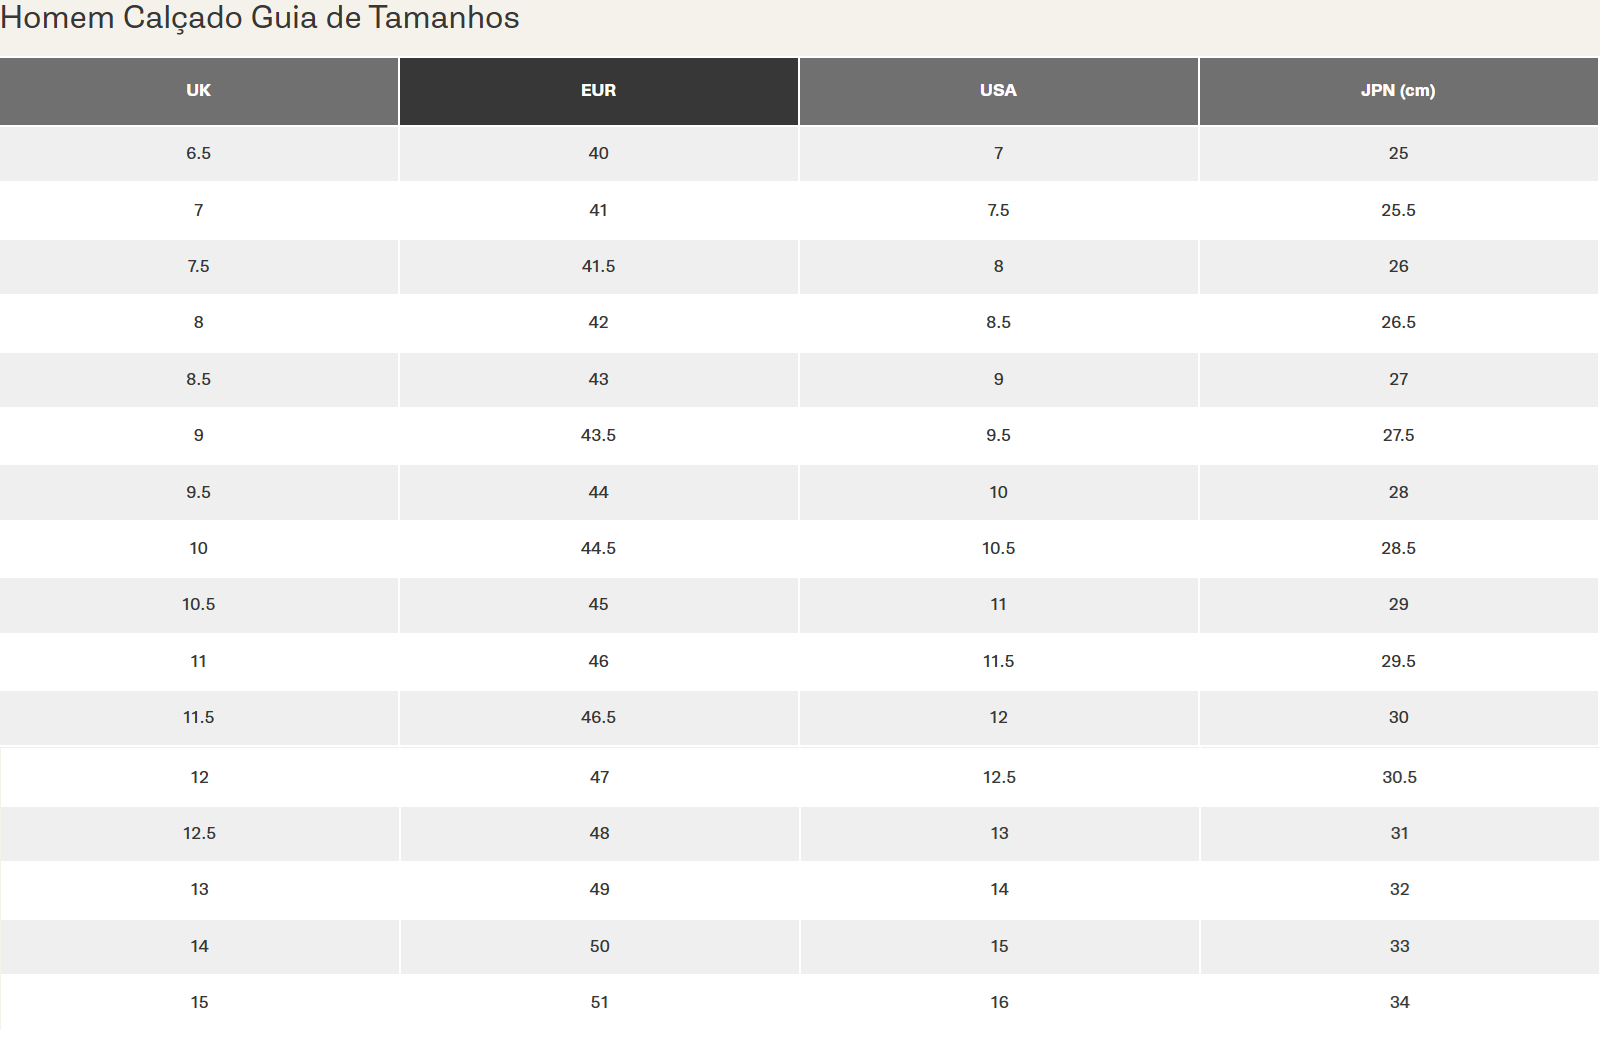The height and width of the screenshot is (1037, 1603).
Task: Click the UK 6.5 size cell
Action: pyautogui.click(x=198, y=153)
